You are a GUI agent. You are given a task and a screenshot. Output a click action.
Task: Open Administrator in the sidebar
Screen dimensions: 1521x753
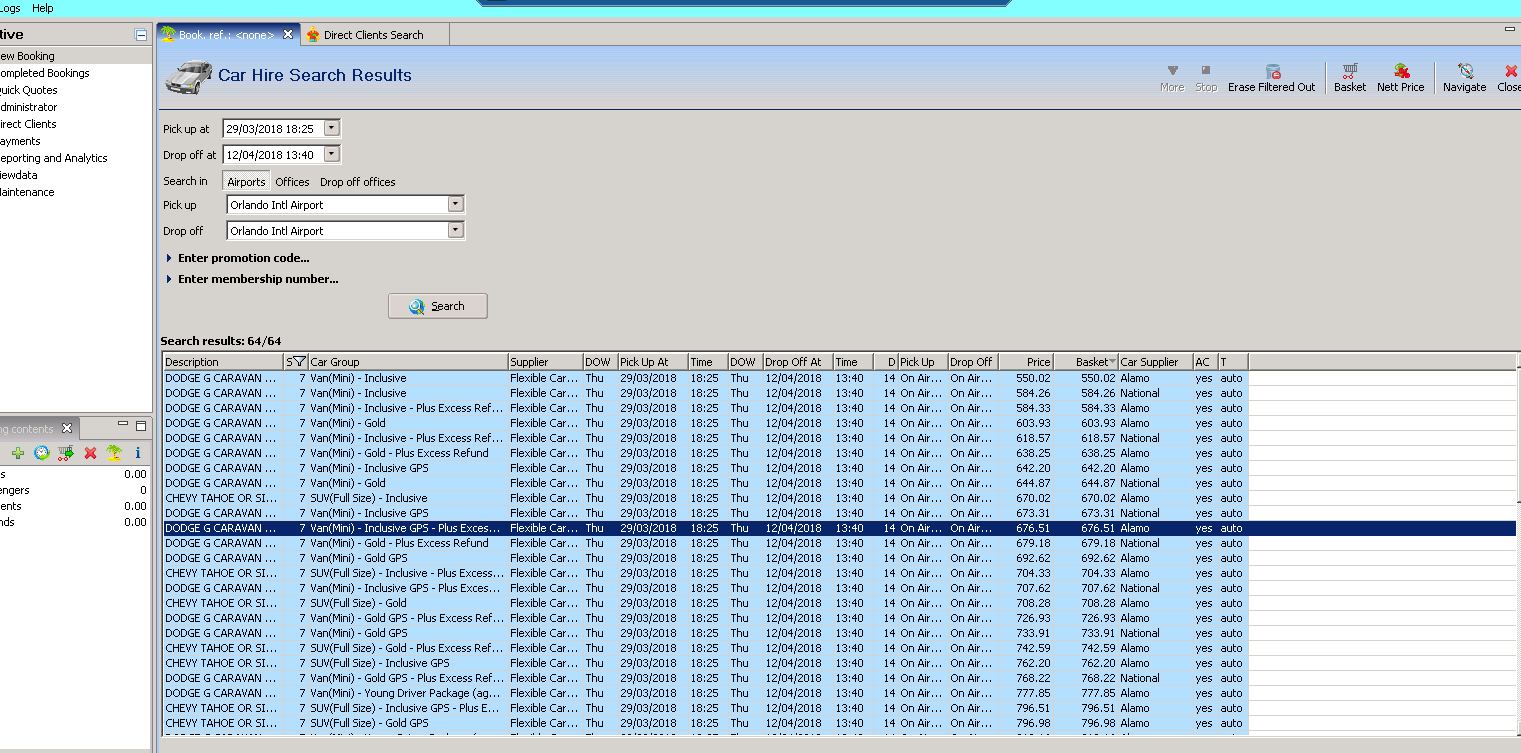pyautogui.click(x=29, y=107)
